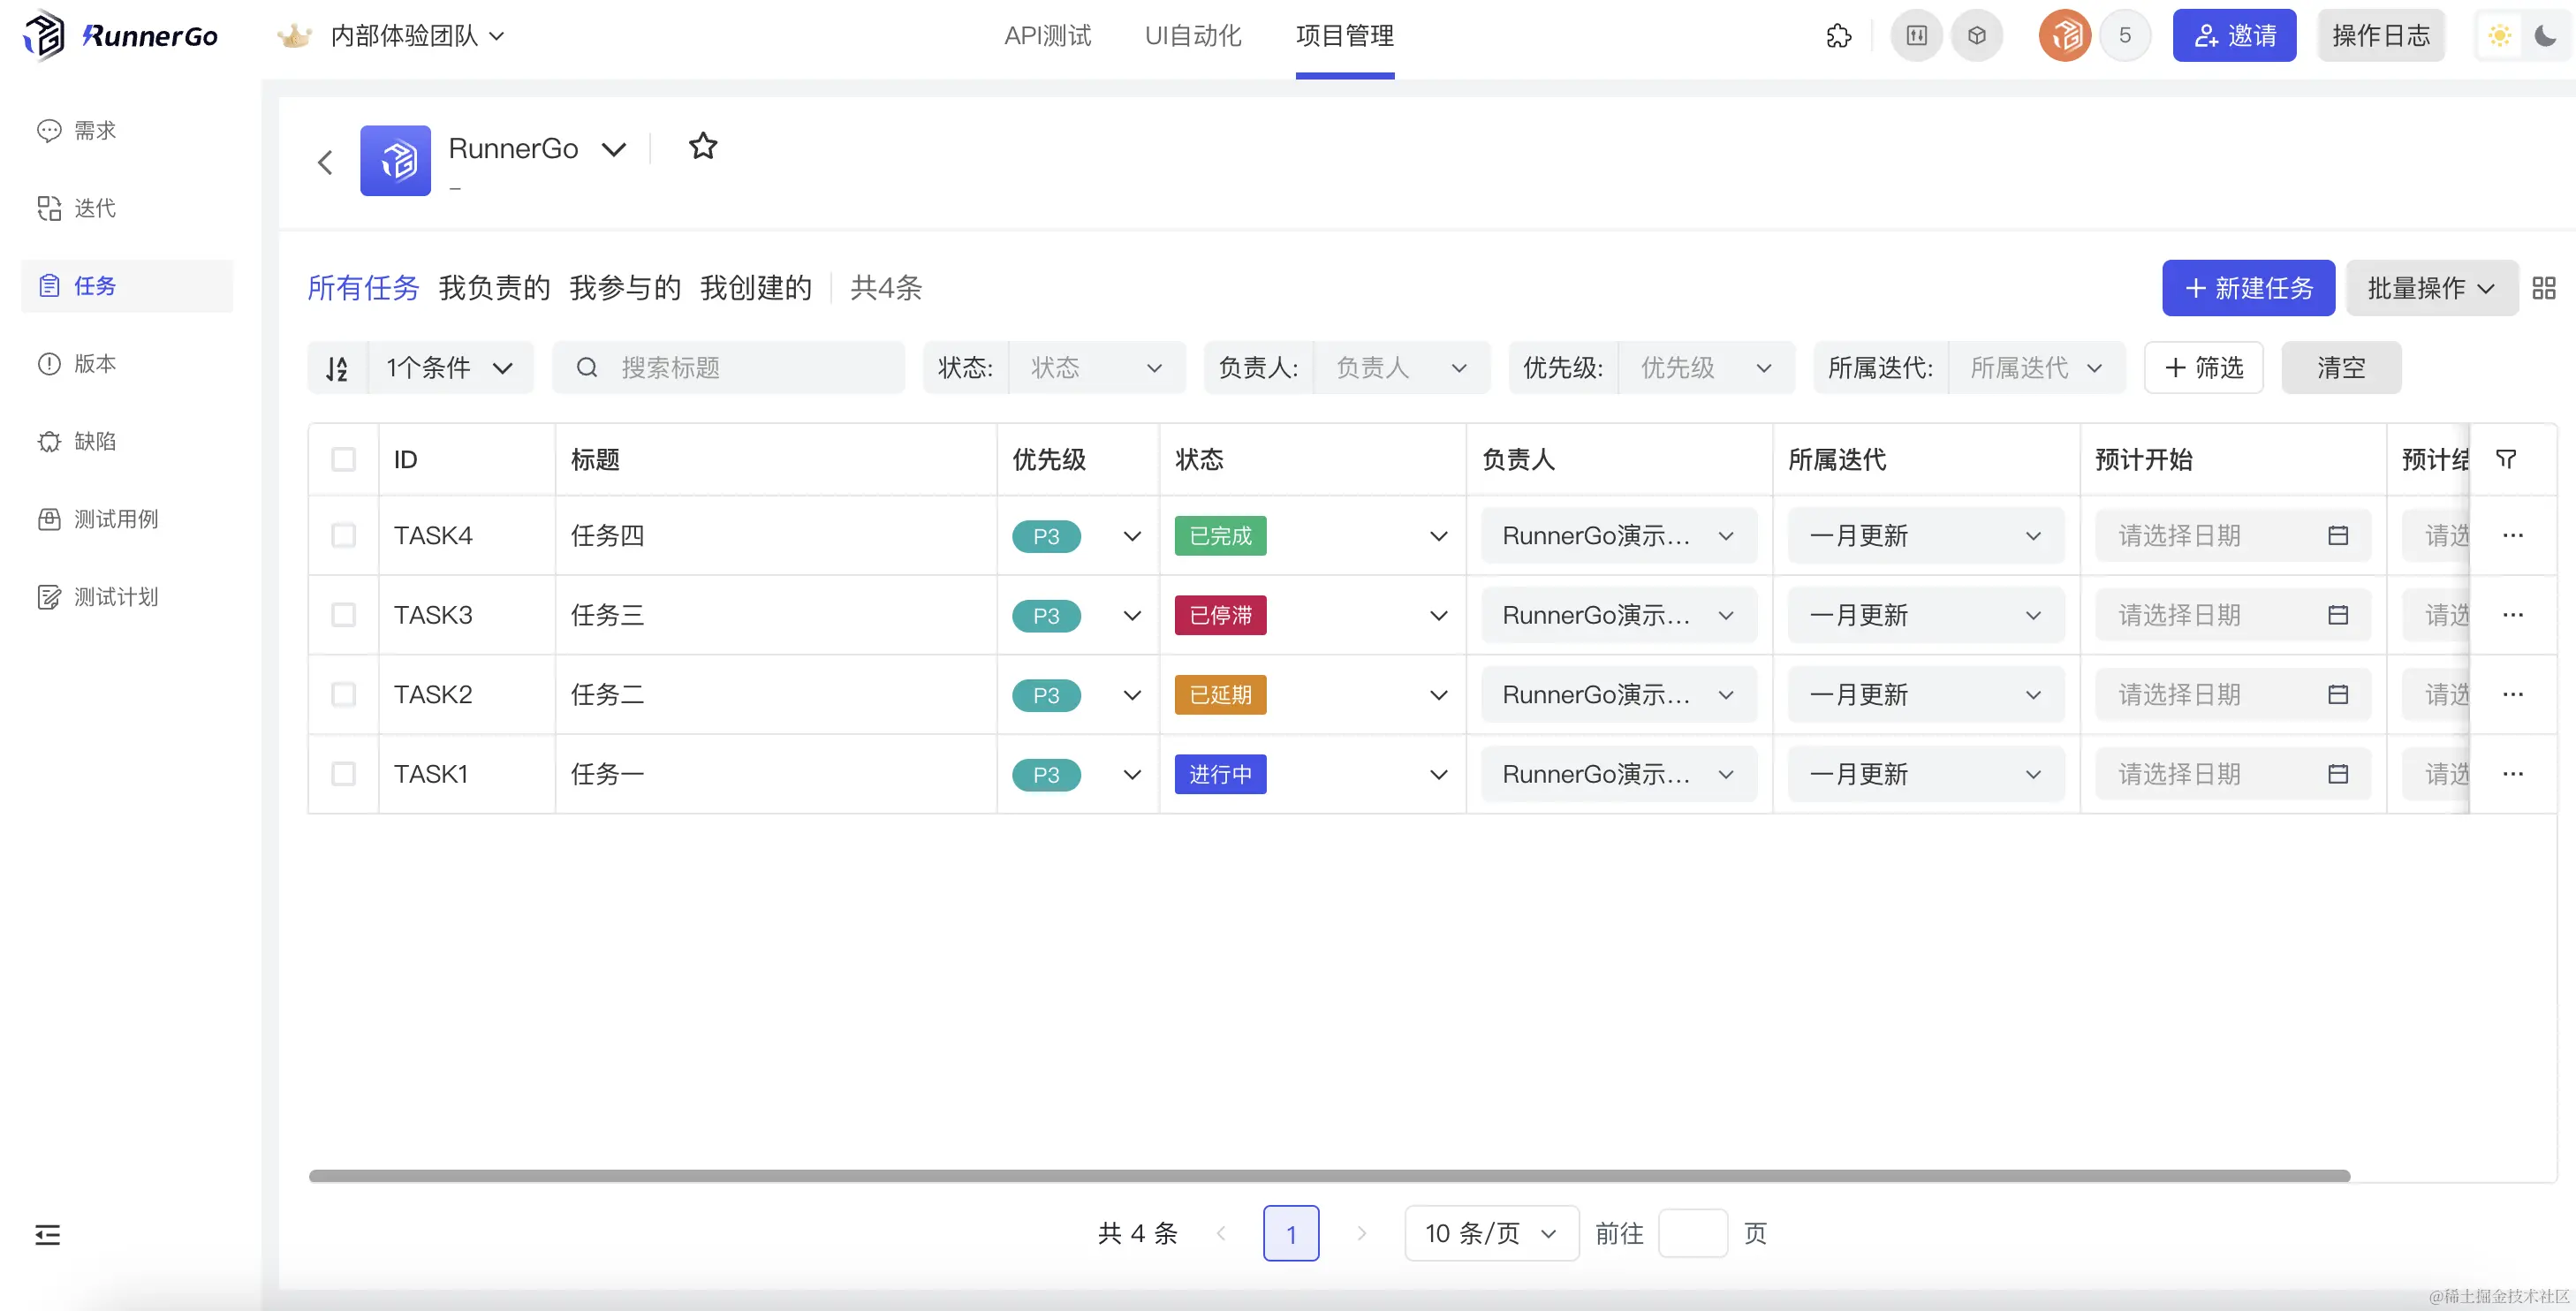Click the back arrow next to project logo
Viewport: 2576px width, 1311px height.
(325, 162)
